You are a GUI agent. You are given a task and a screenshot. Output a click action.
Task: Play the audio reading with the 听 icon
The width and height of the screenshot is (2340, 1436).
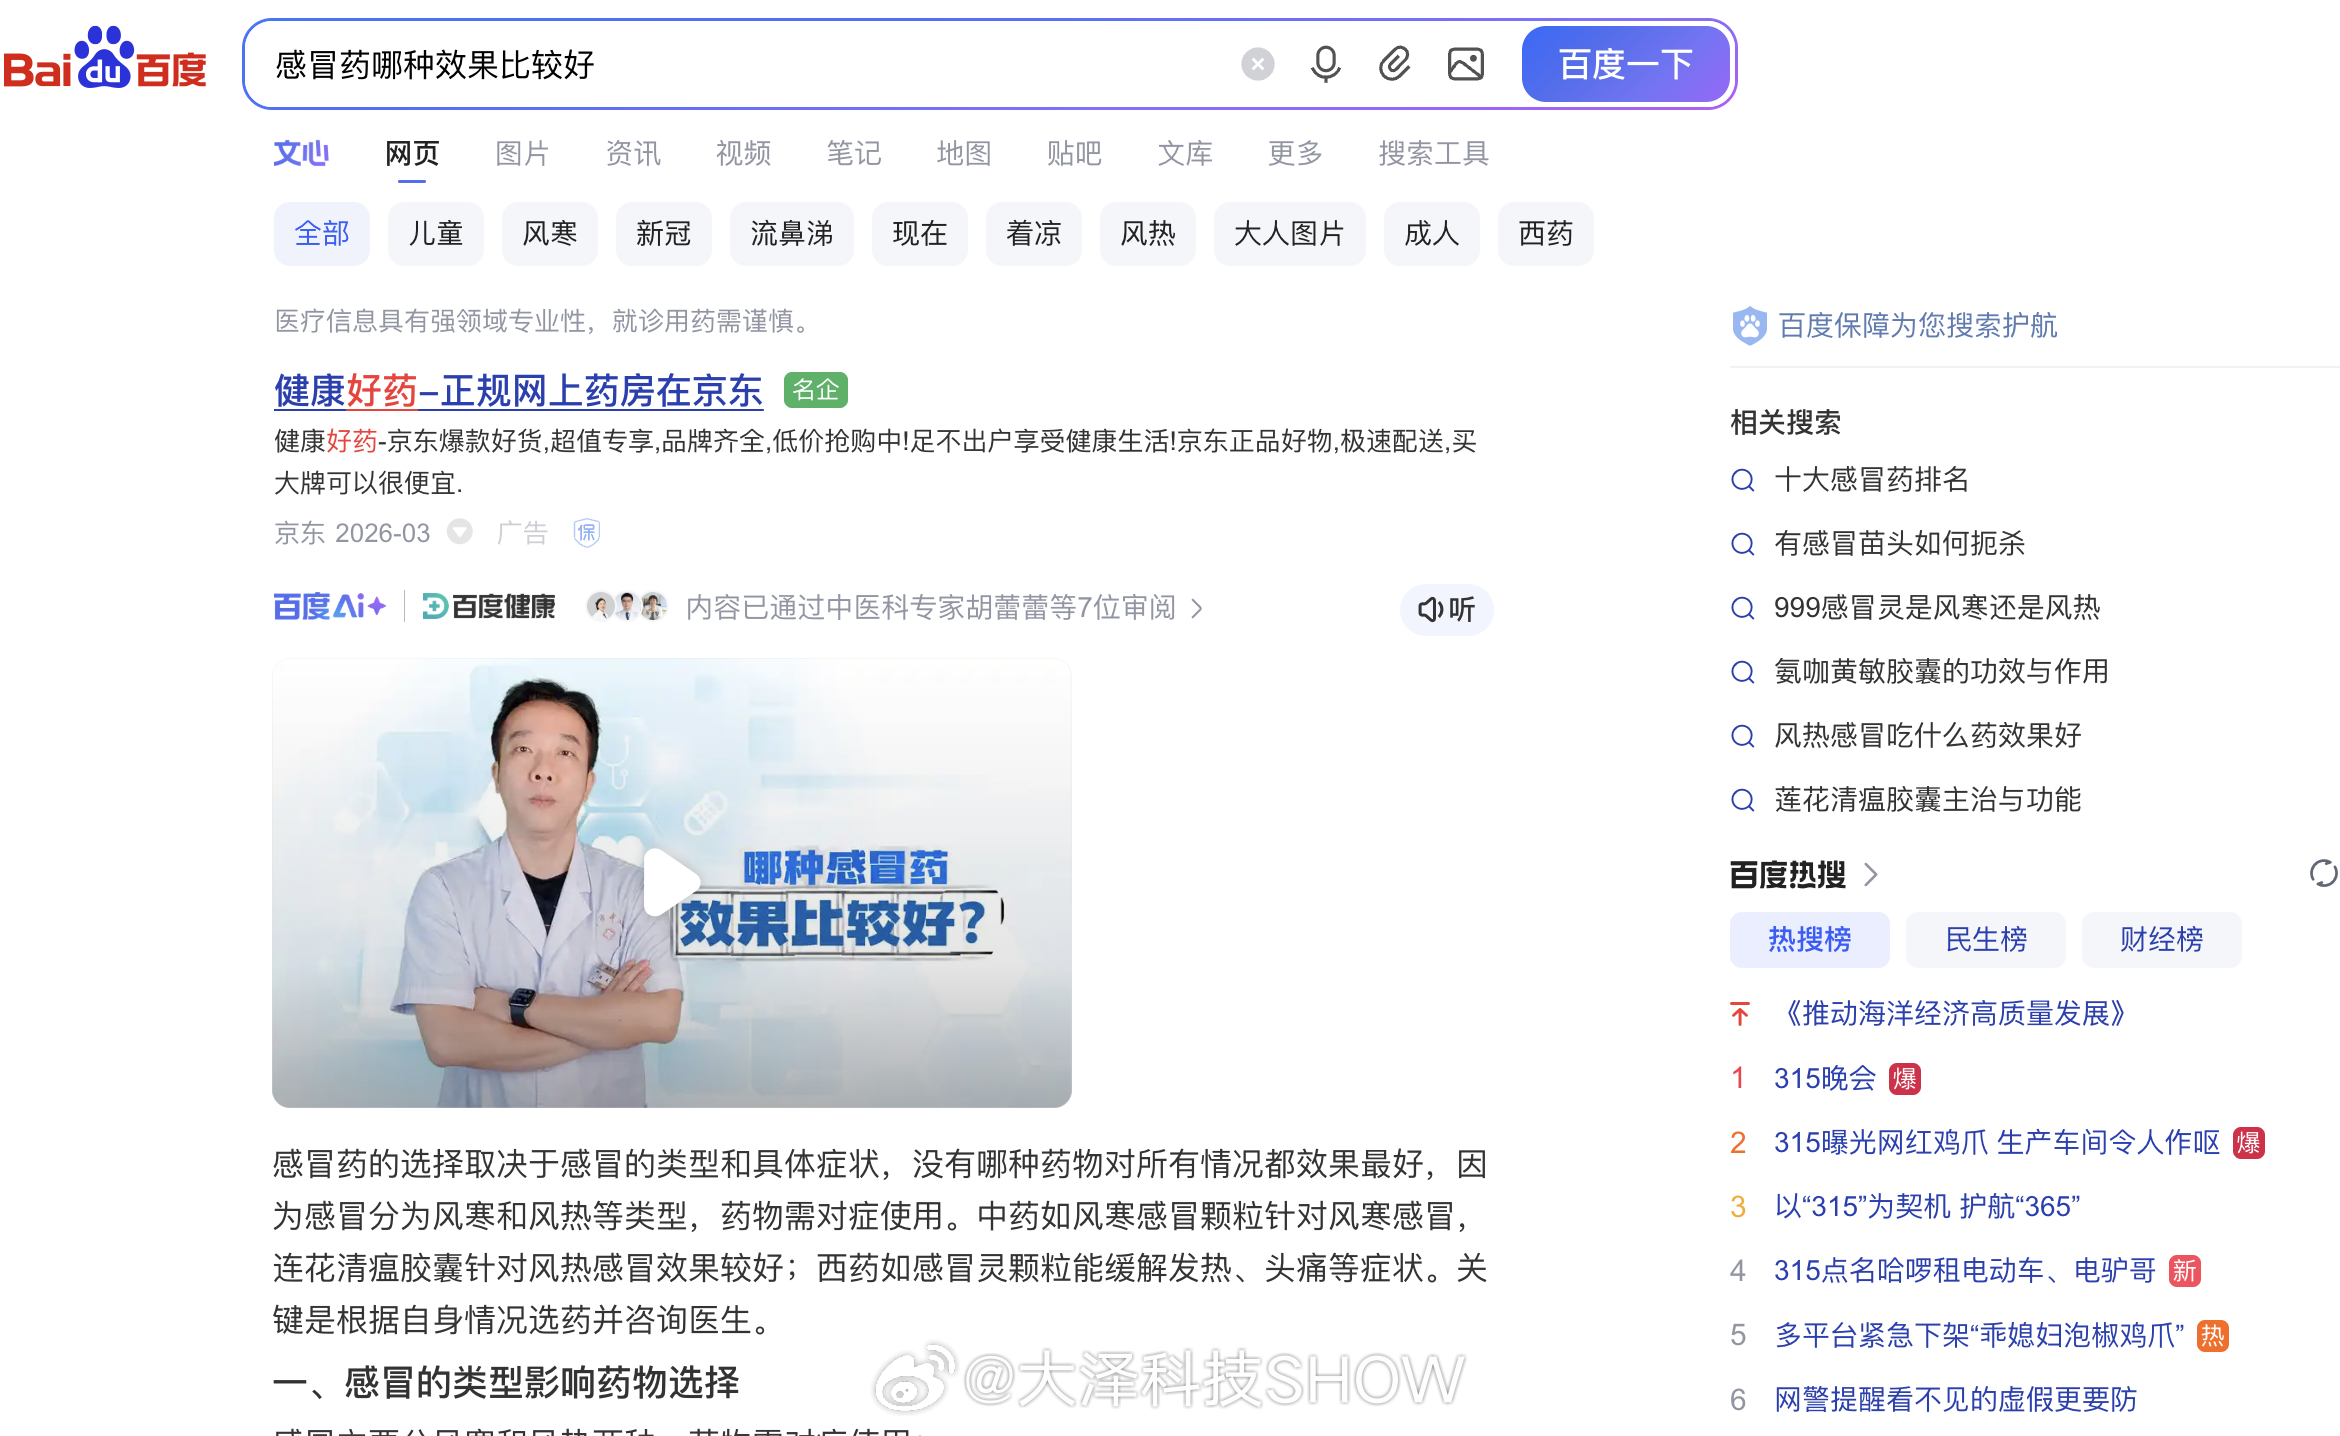(1445, 609)
